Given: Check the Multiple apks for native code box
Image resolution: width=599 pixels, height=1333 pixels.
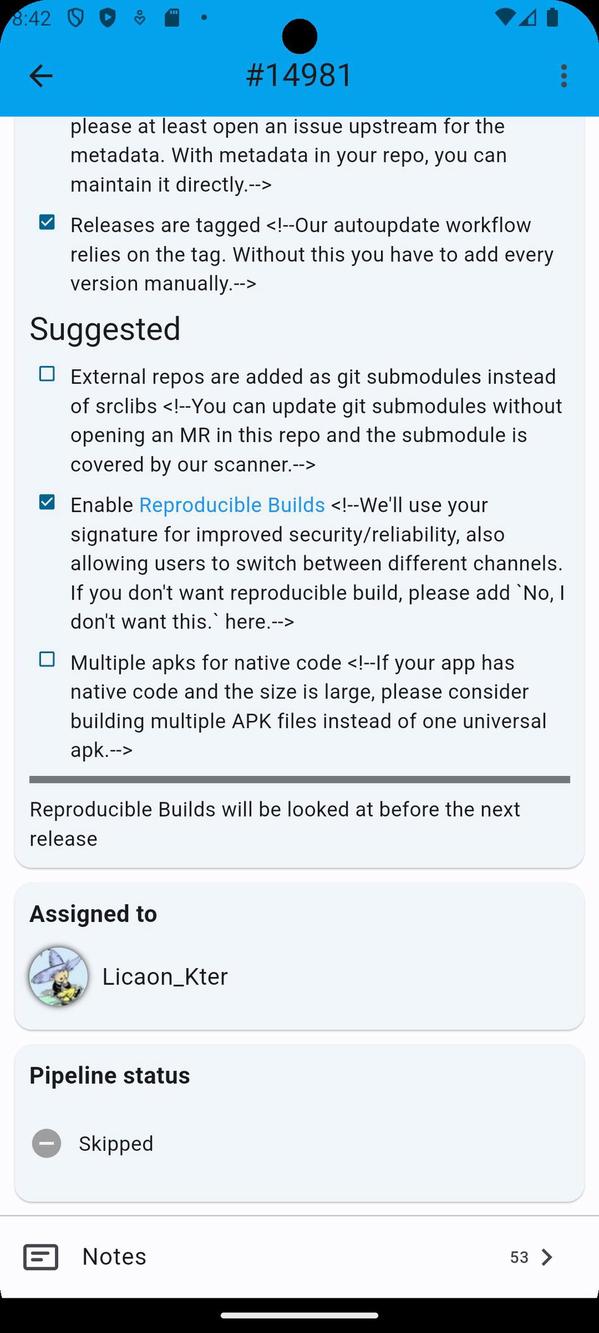Looking at the screenshot, I should click(x=46, y=659).
